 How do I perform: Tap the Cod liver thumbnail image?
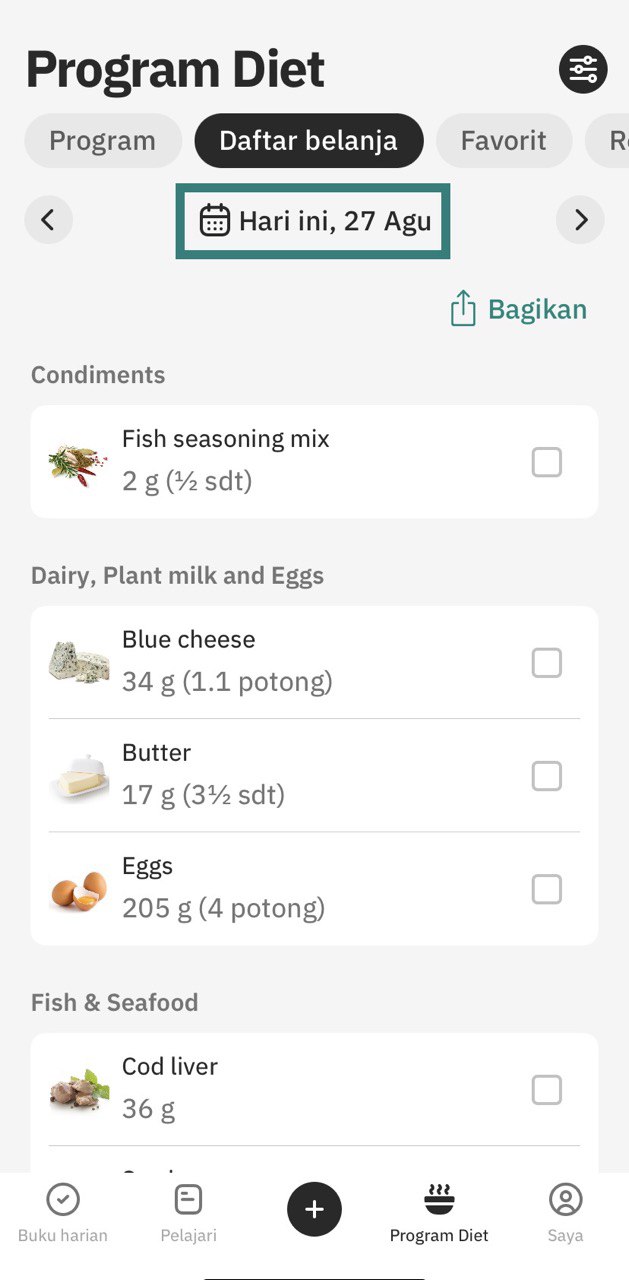79,1089
